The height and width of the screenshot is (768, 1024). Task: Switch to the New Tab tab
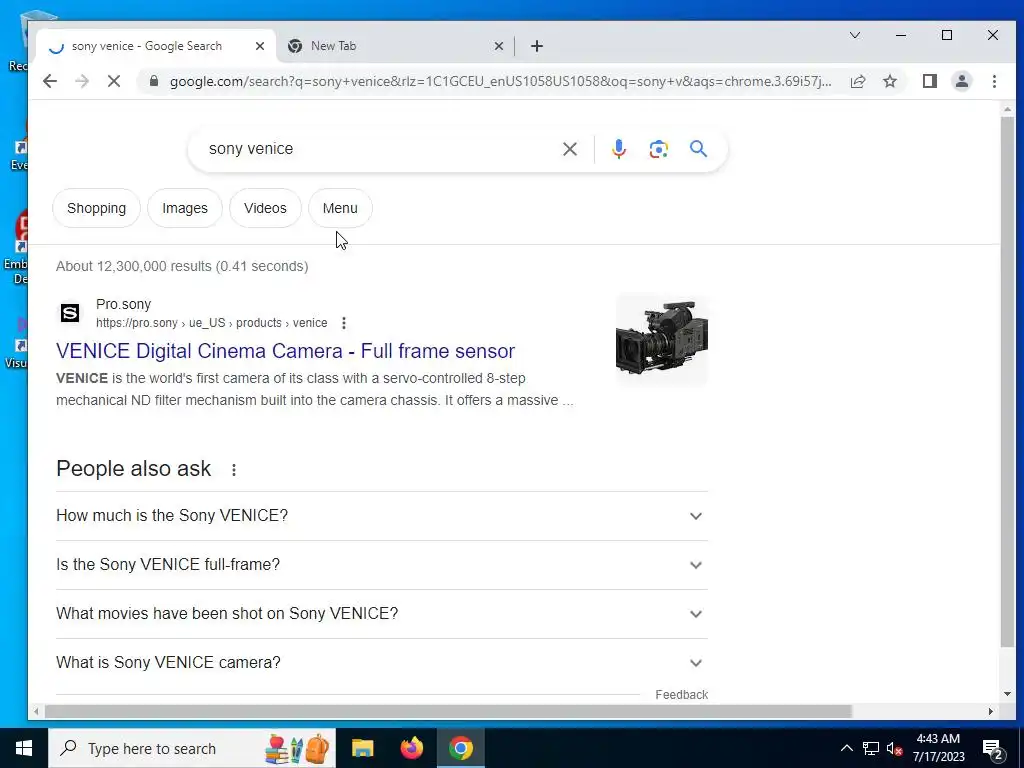(x=395, y=46)
